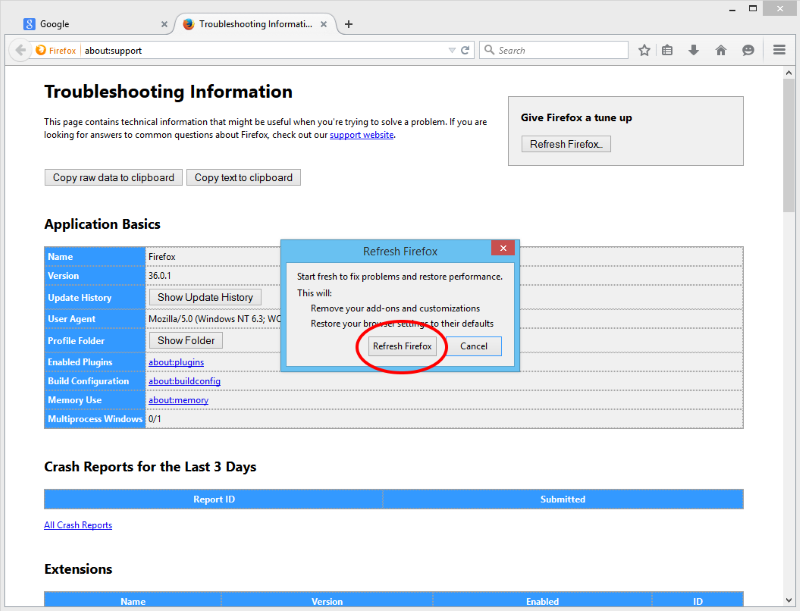800x611 pixels.
Task: Open the All Crash Reports link
Action: click(78, 525)
